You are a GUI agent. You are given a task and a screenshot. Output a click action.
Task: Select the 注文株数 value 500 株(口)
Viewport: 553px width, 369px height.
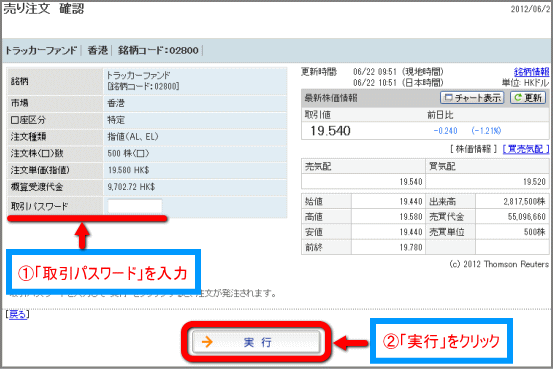click(128, 153)
